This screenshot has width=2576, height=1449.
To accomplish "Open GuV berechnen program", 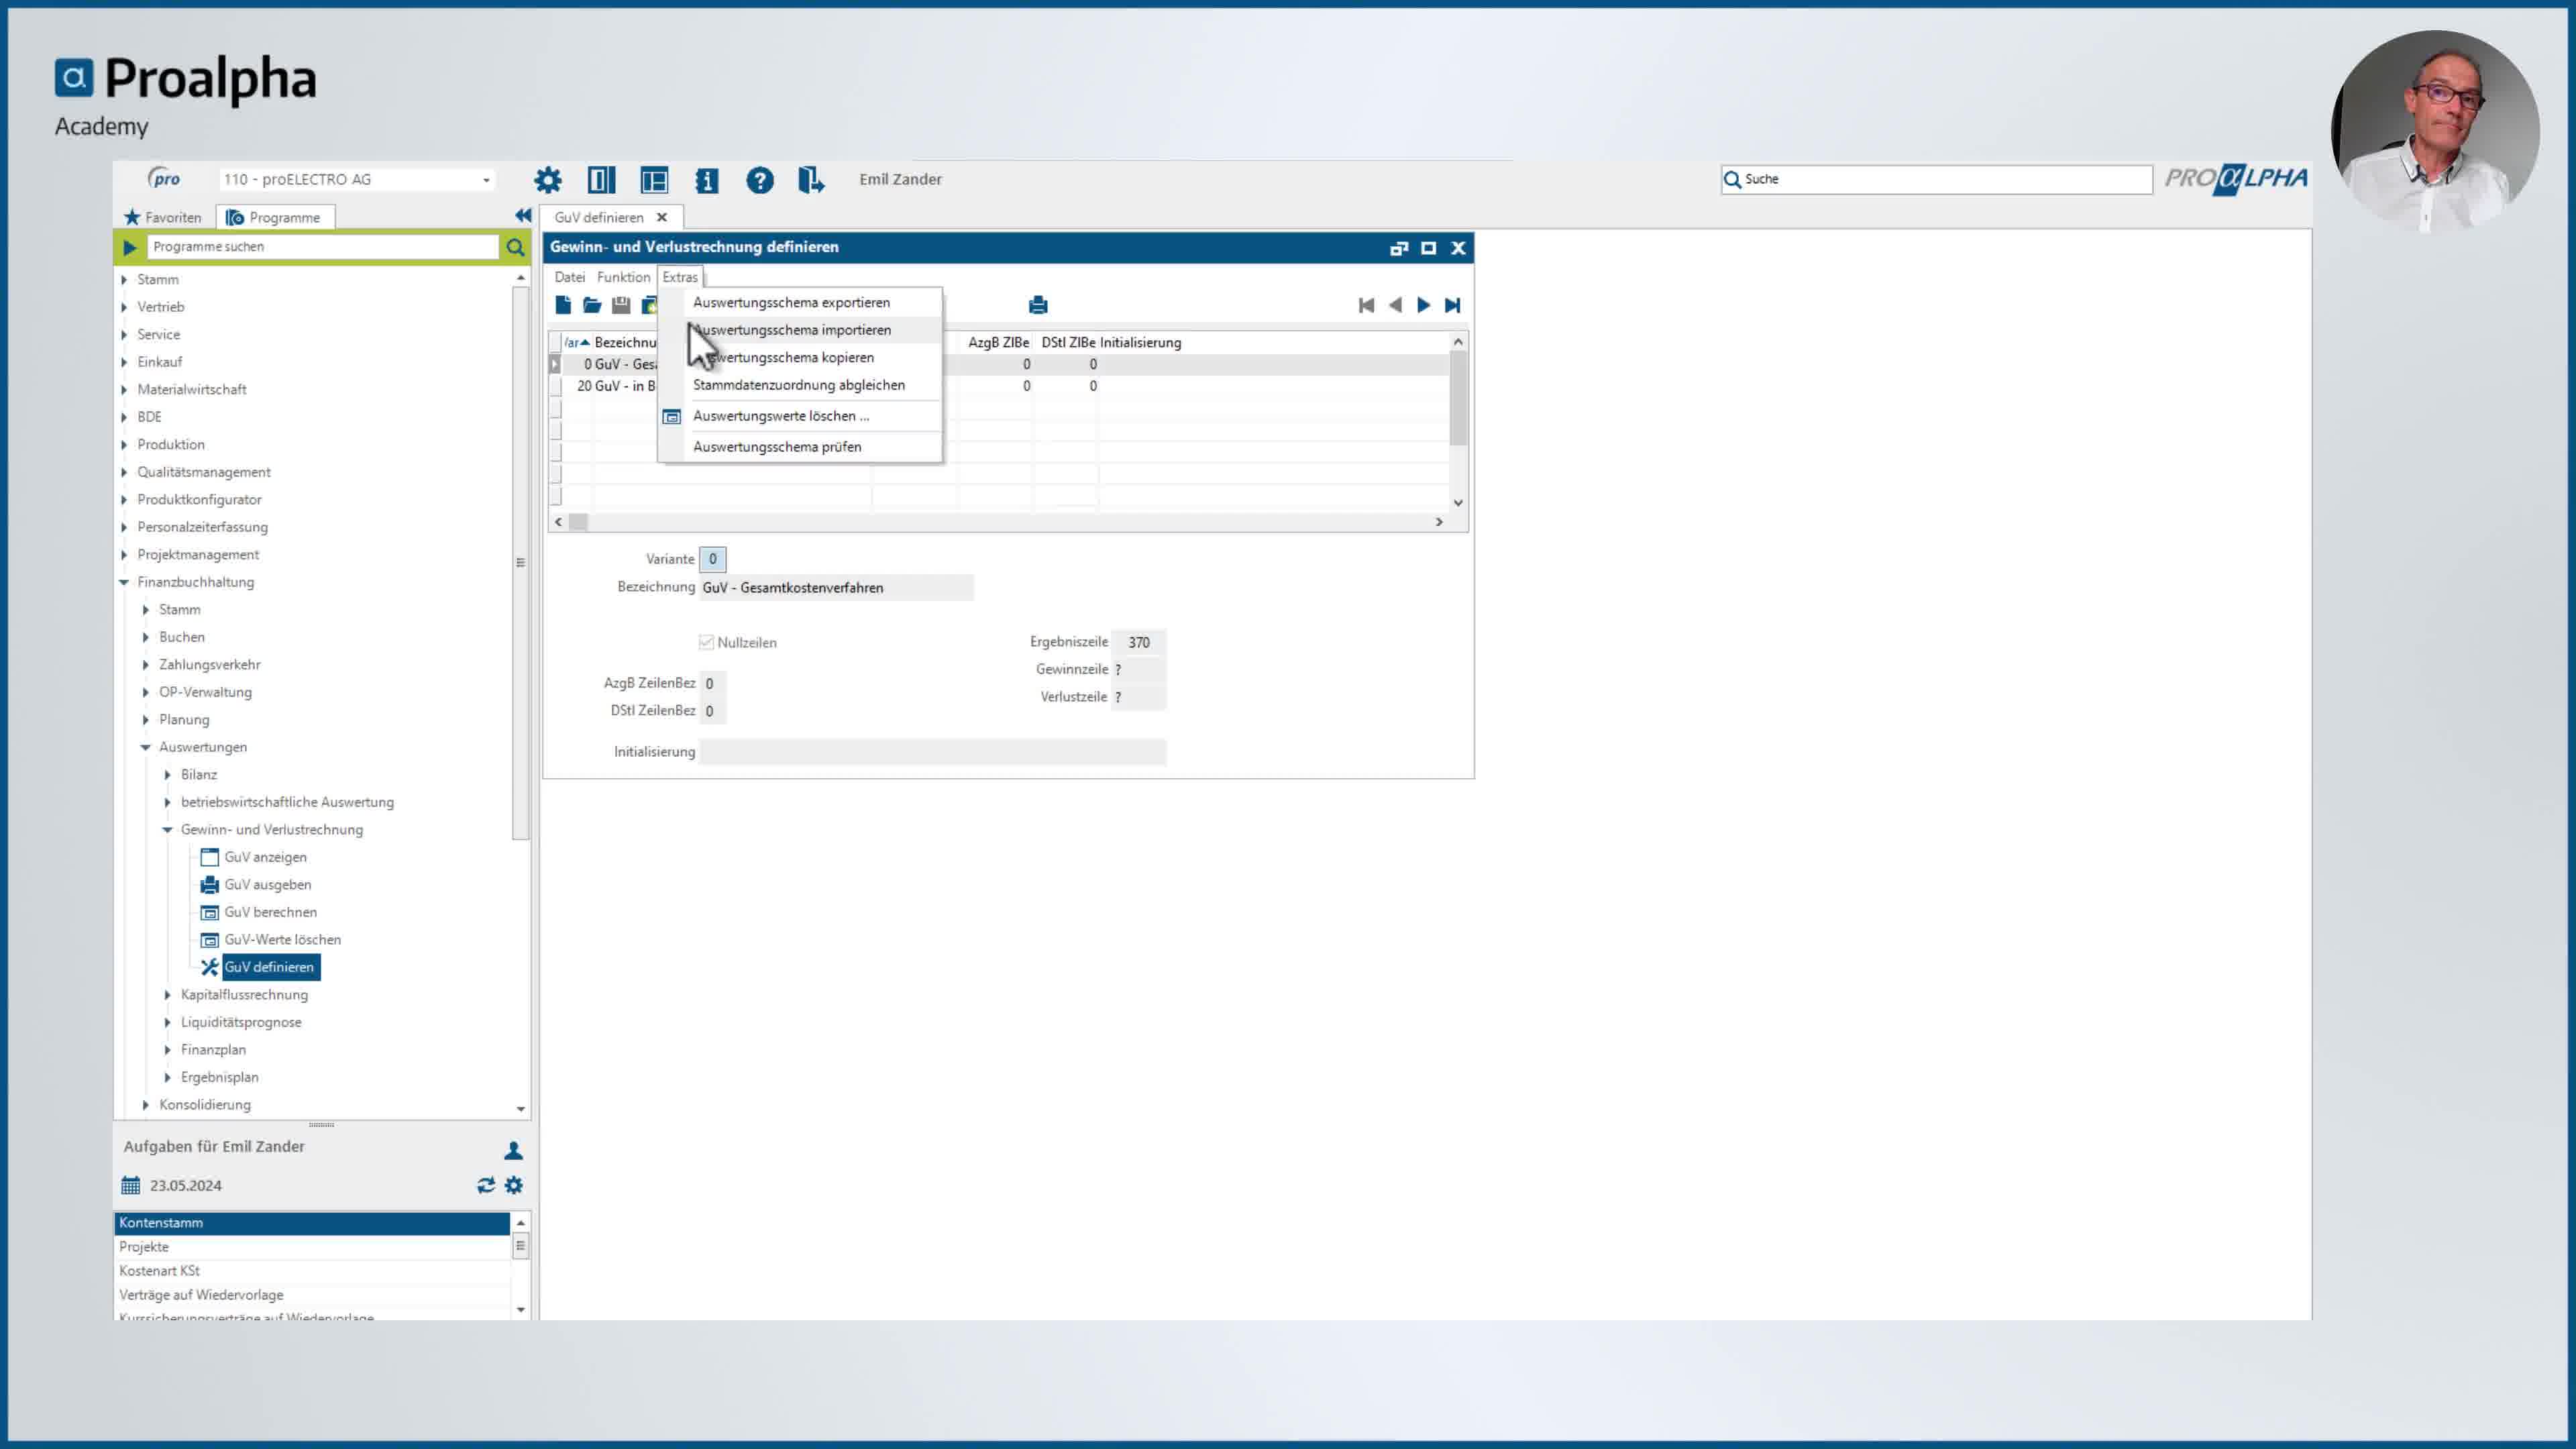I will click(x=270, y=912).
